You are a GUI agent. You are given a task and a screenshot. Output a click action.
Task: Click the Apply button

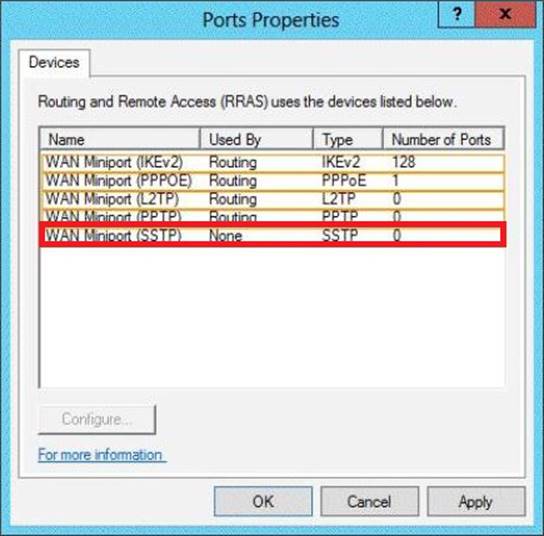pos(476,501)
